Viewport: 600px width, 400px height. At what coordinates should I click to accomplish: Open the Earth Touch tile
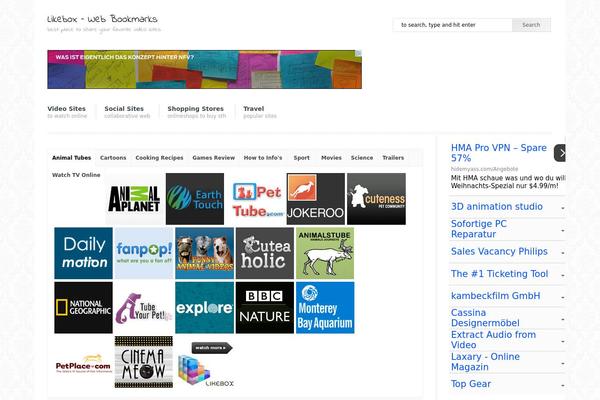click(x=195, y=199)
